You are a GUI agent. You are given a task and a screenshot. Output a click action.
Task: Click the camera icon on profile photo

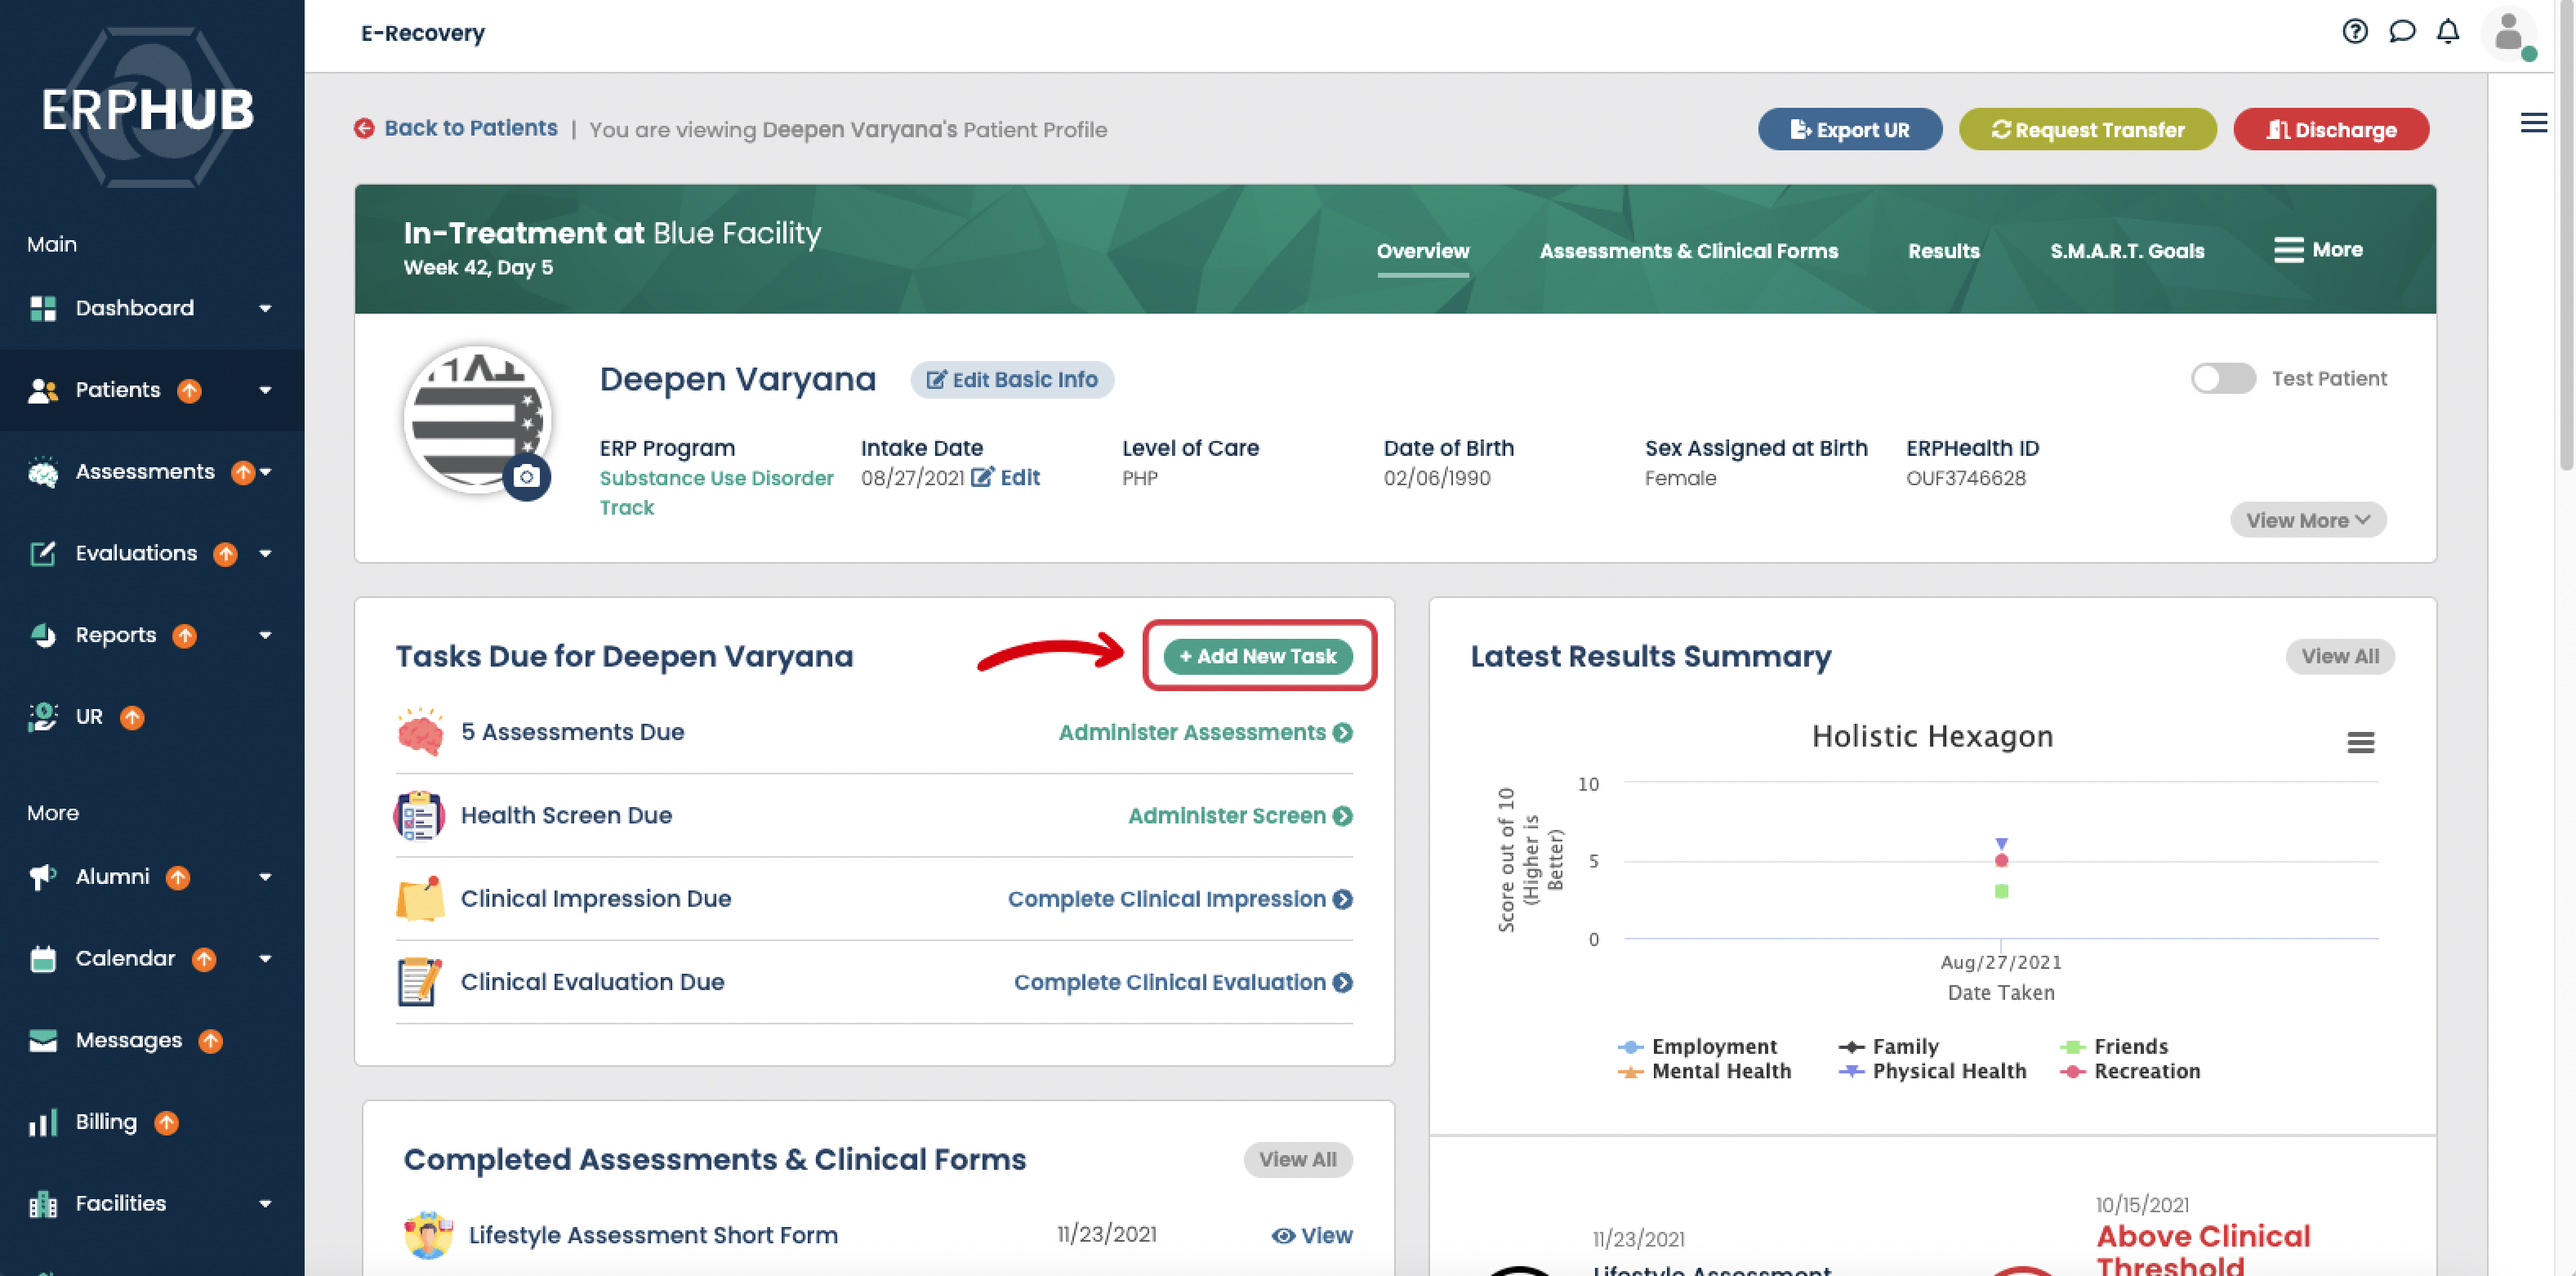pyautogui.click(x=526, y=477)
